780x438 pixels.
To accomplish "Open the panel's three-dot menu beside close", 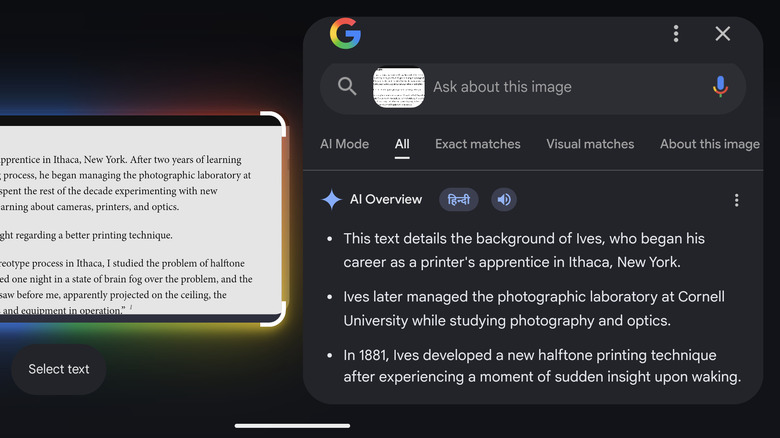I will pos(676,34).
